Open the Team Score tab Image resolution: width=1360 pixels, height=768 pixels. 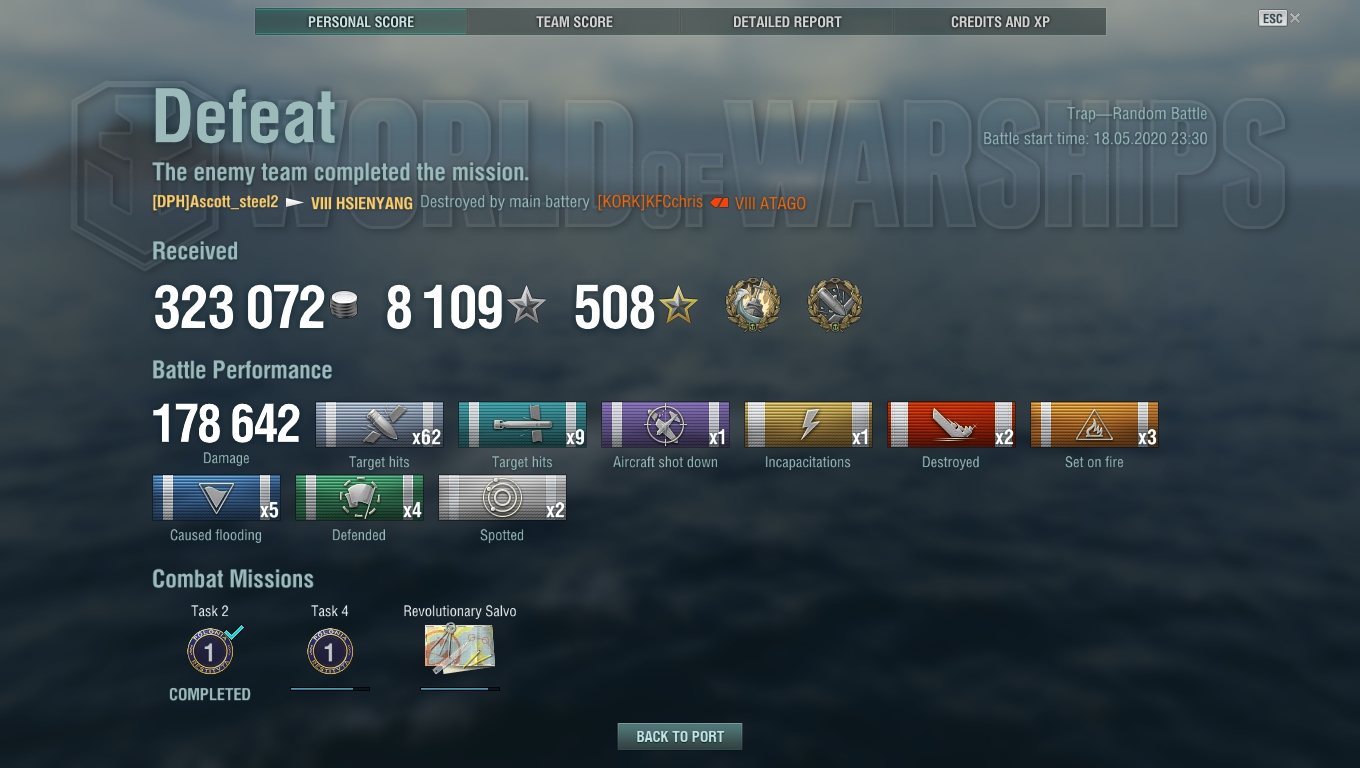point(574,21)
